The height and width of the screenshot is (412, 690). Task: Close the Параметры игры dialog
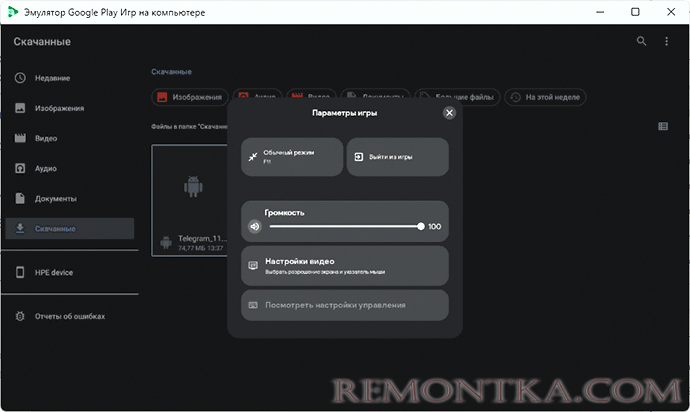click(x=449, y=113)
